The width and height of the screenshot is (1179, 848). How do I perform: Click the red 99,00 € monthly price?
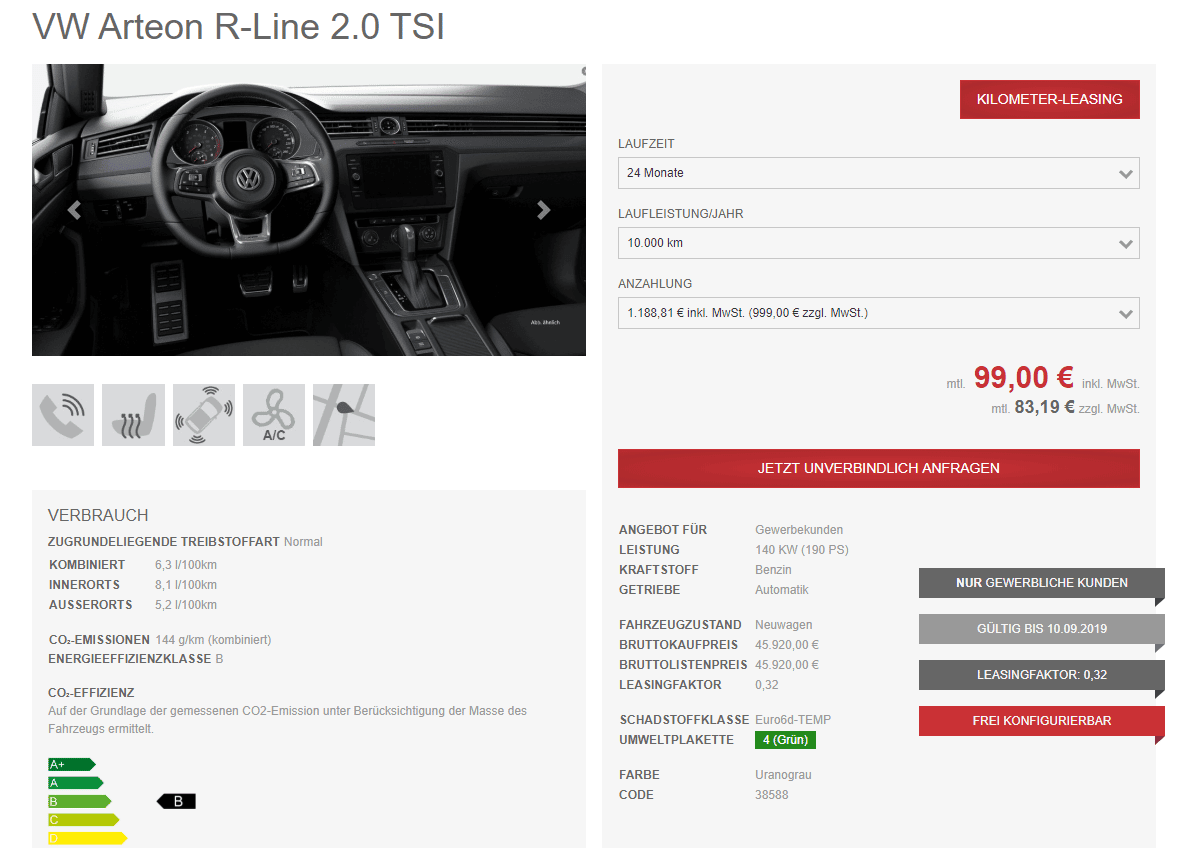tap(1023, 377)
